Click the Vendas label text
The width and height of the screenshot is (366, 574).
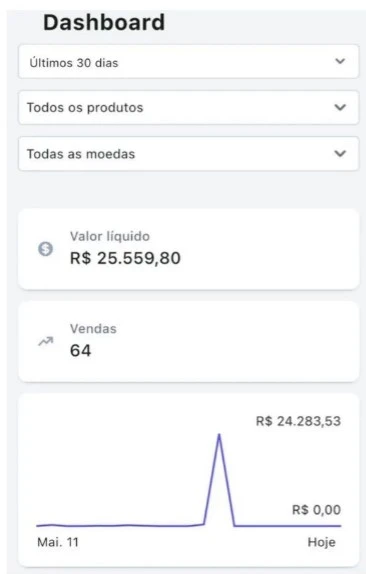(93, 329)
